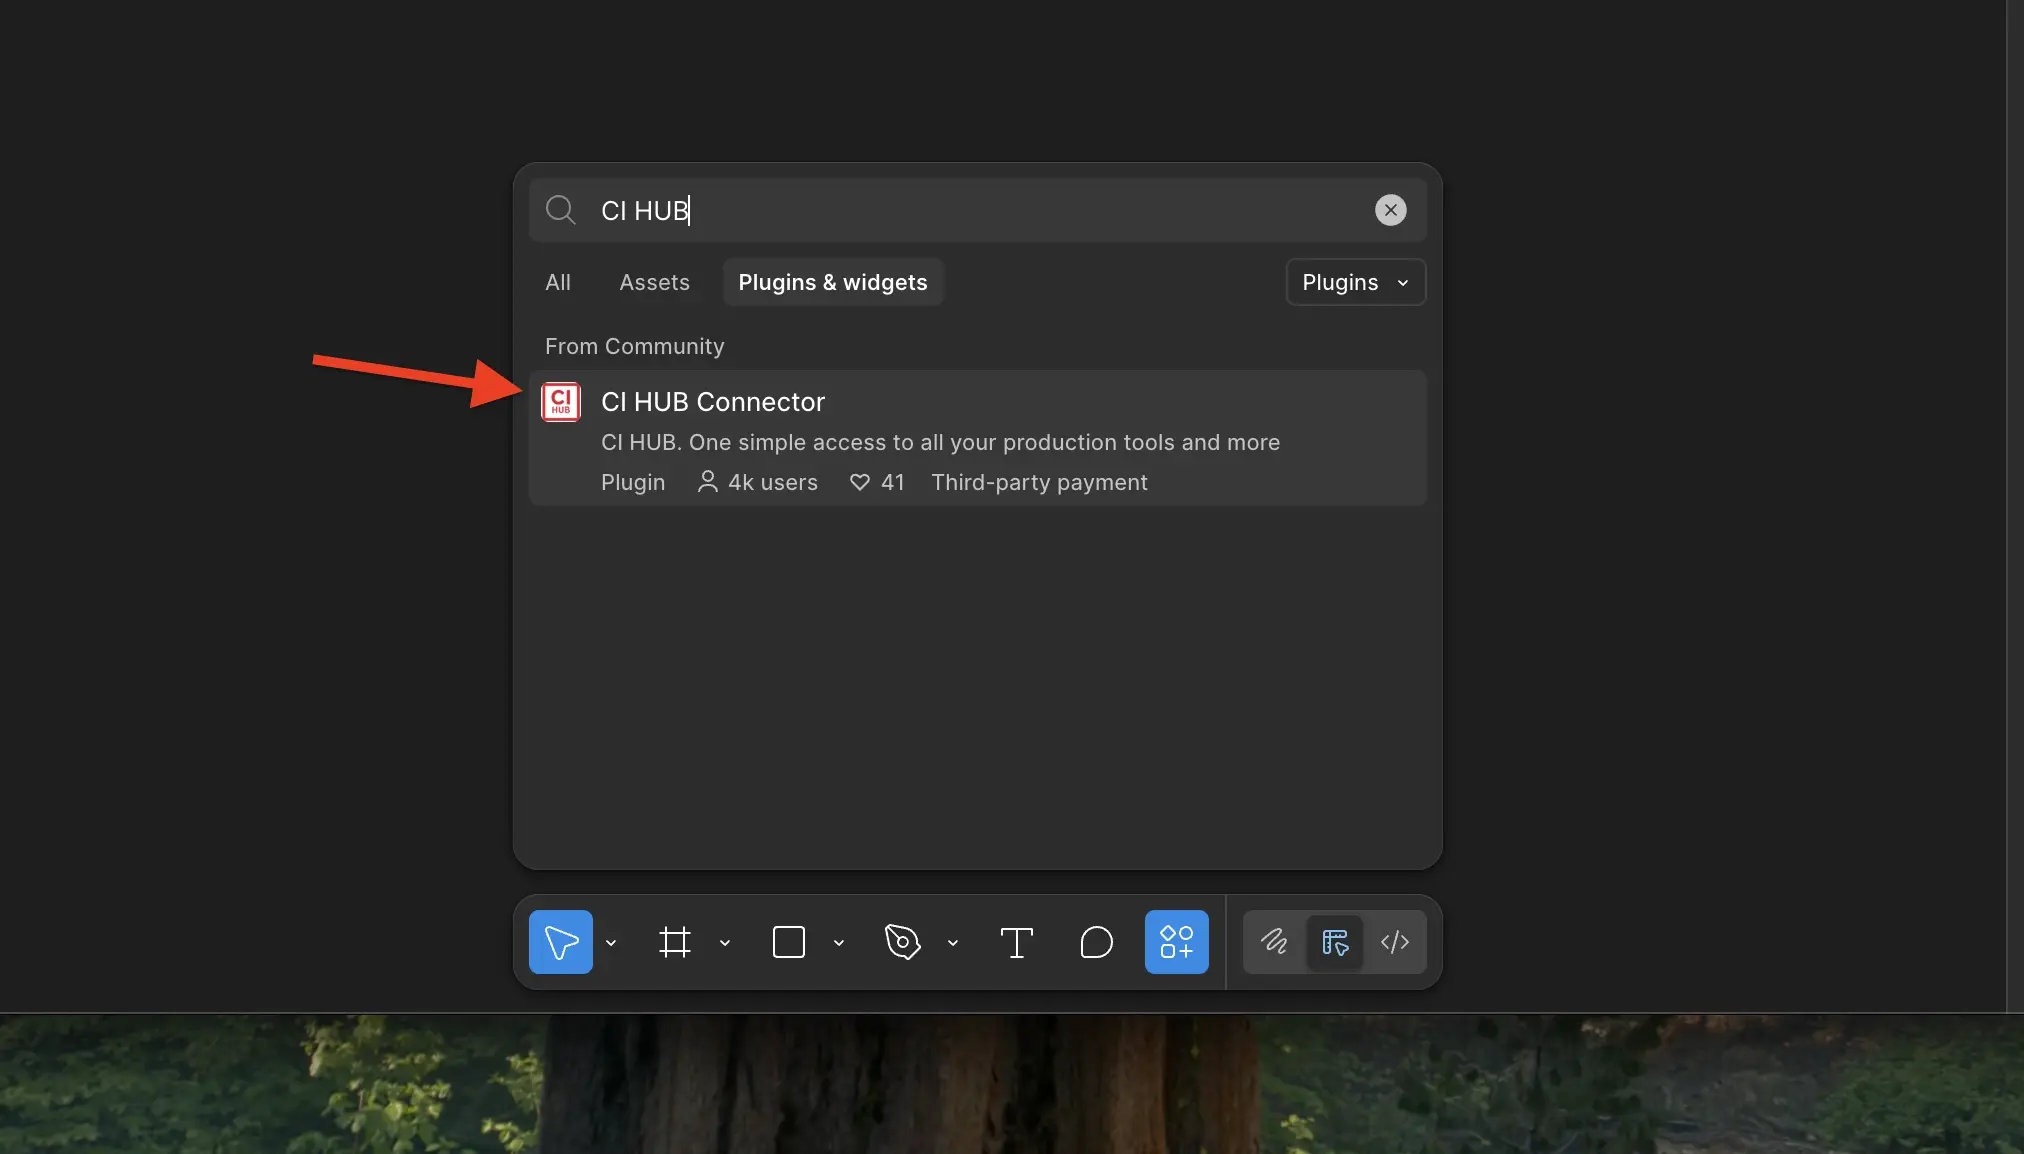Image resolution: width=2024 pixels, height=1154 pixels.
Task: Open Move tool options chevron
Action: click(x=611, y=942)
